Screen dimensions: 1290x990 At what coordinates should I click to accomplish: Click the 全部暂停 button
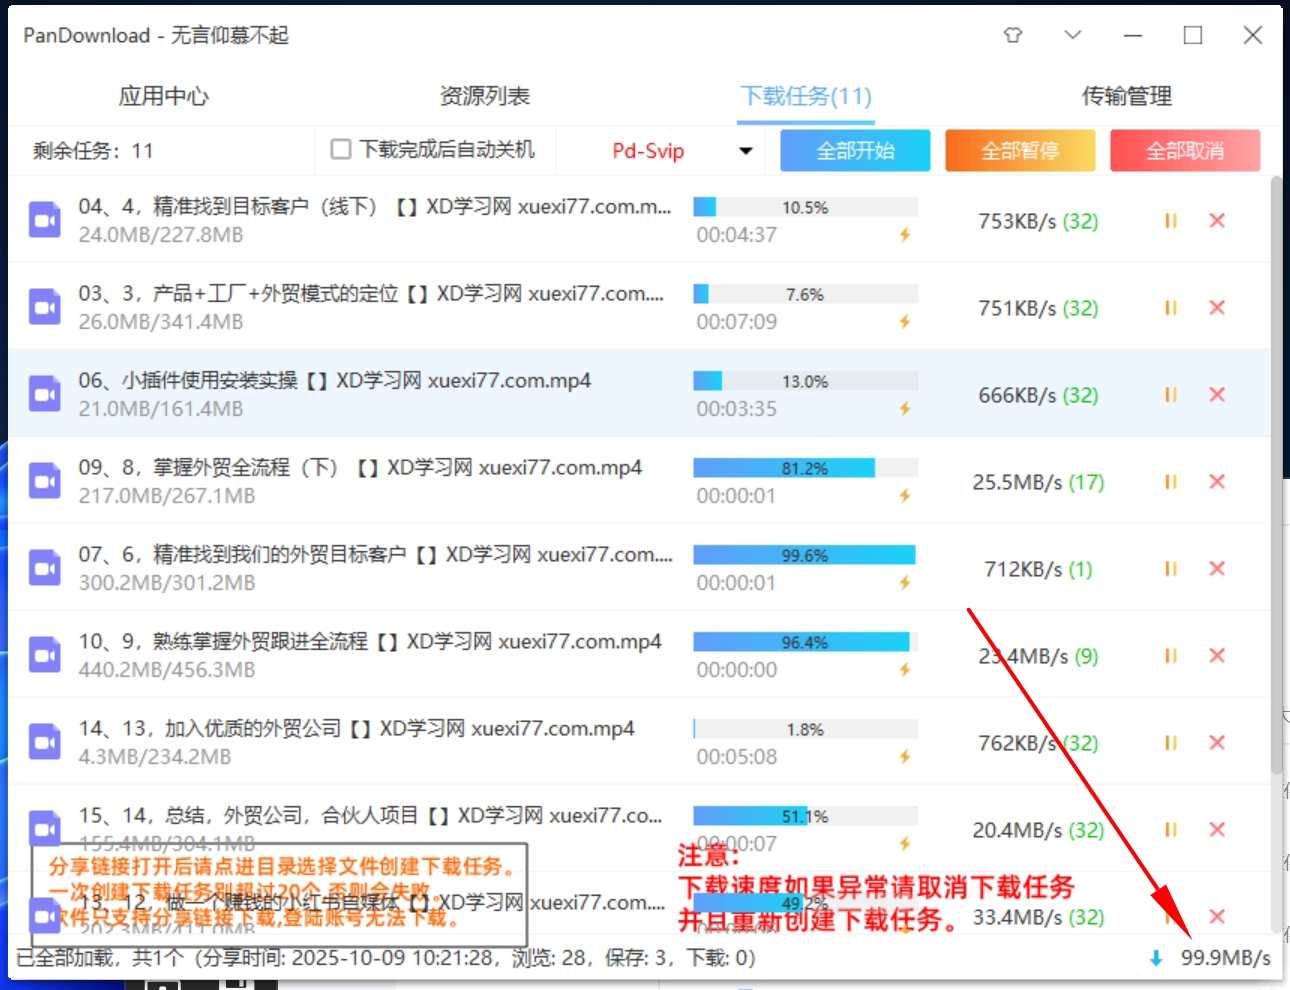tap(1020, 151)
